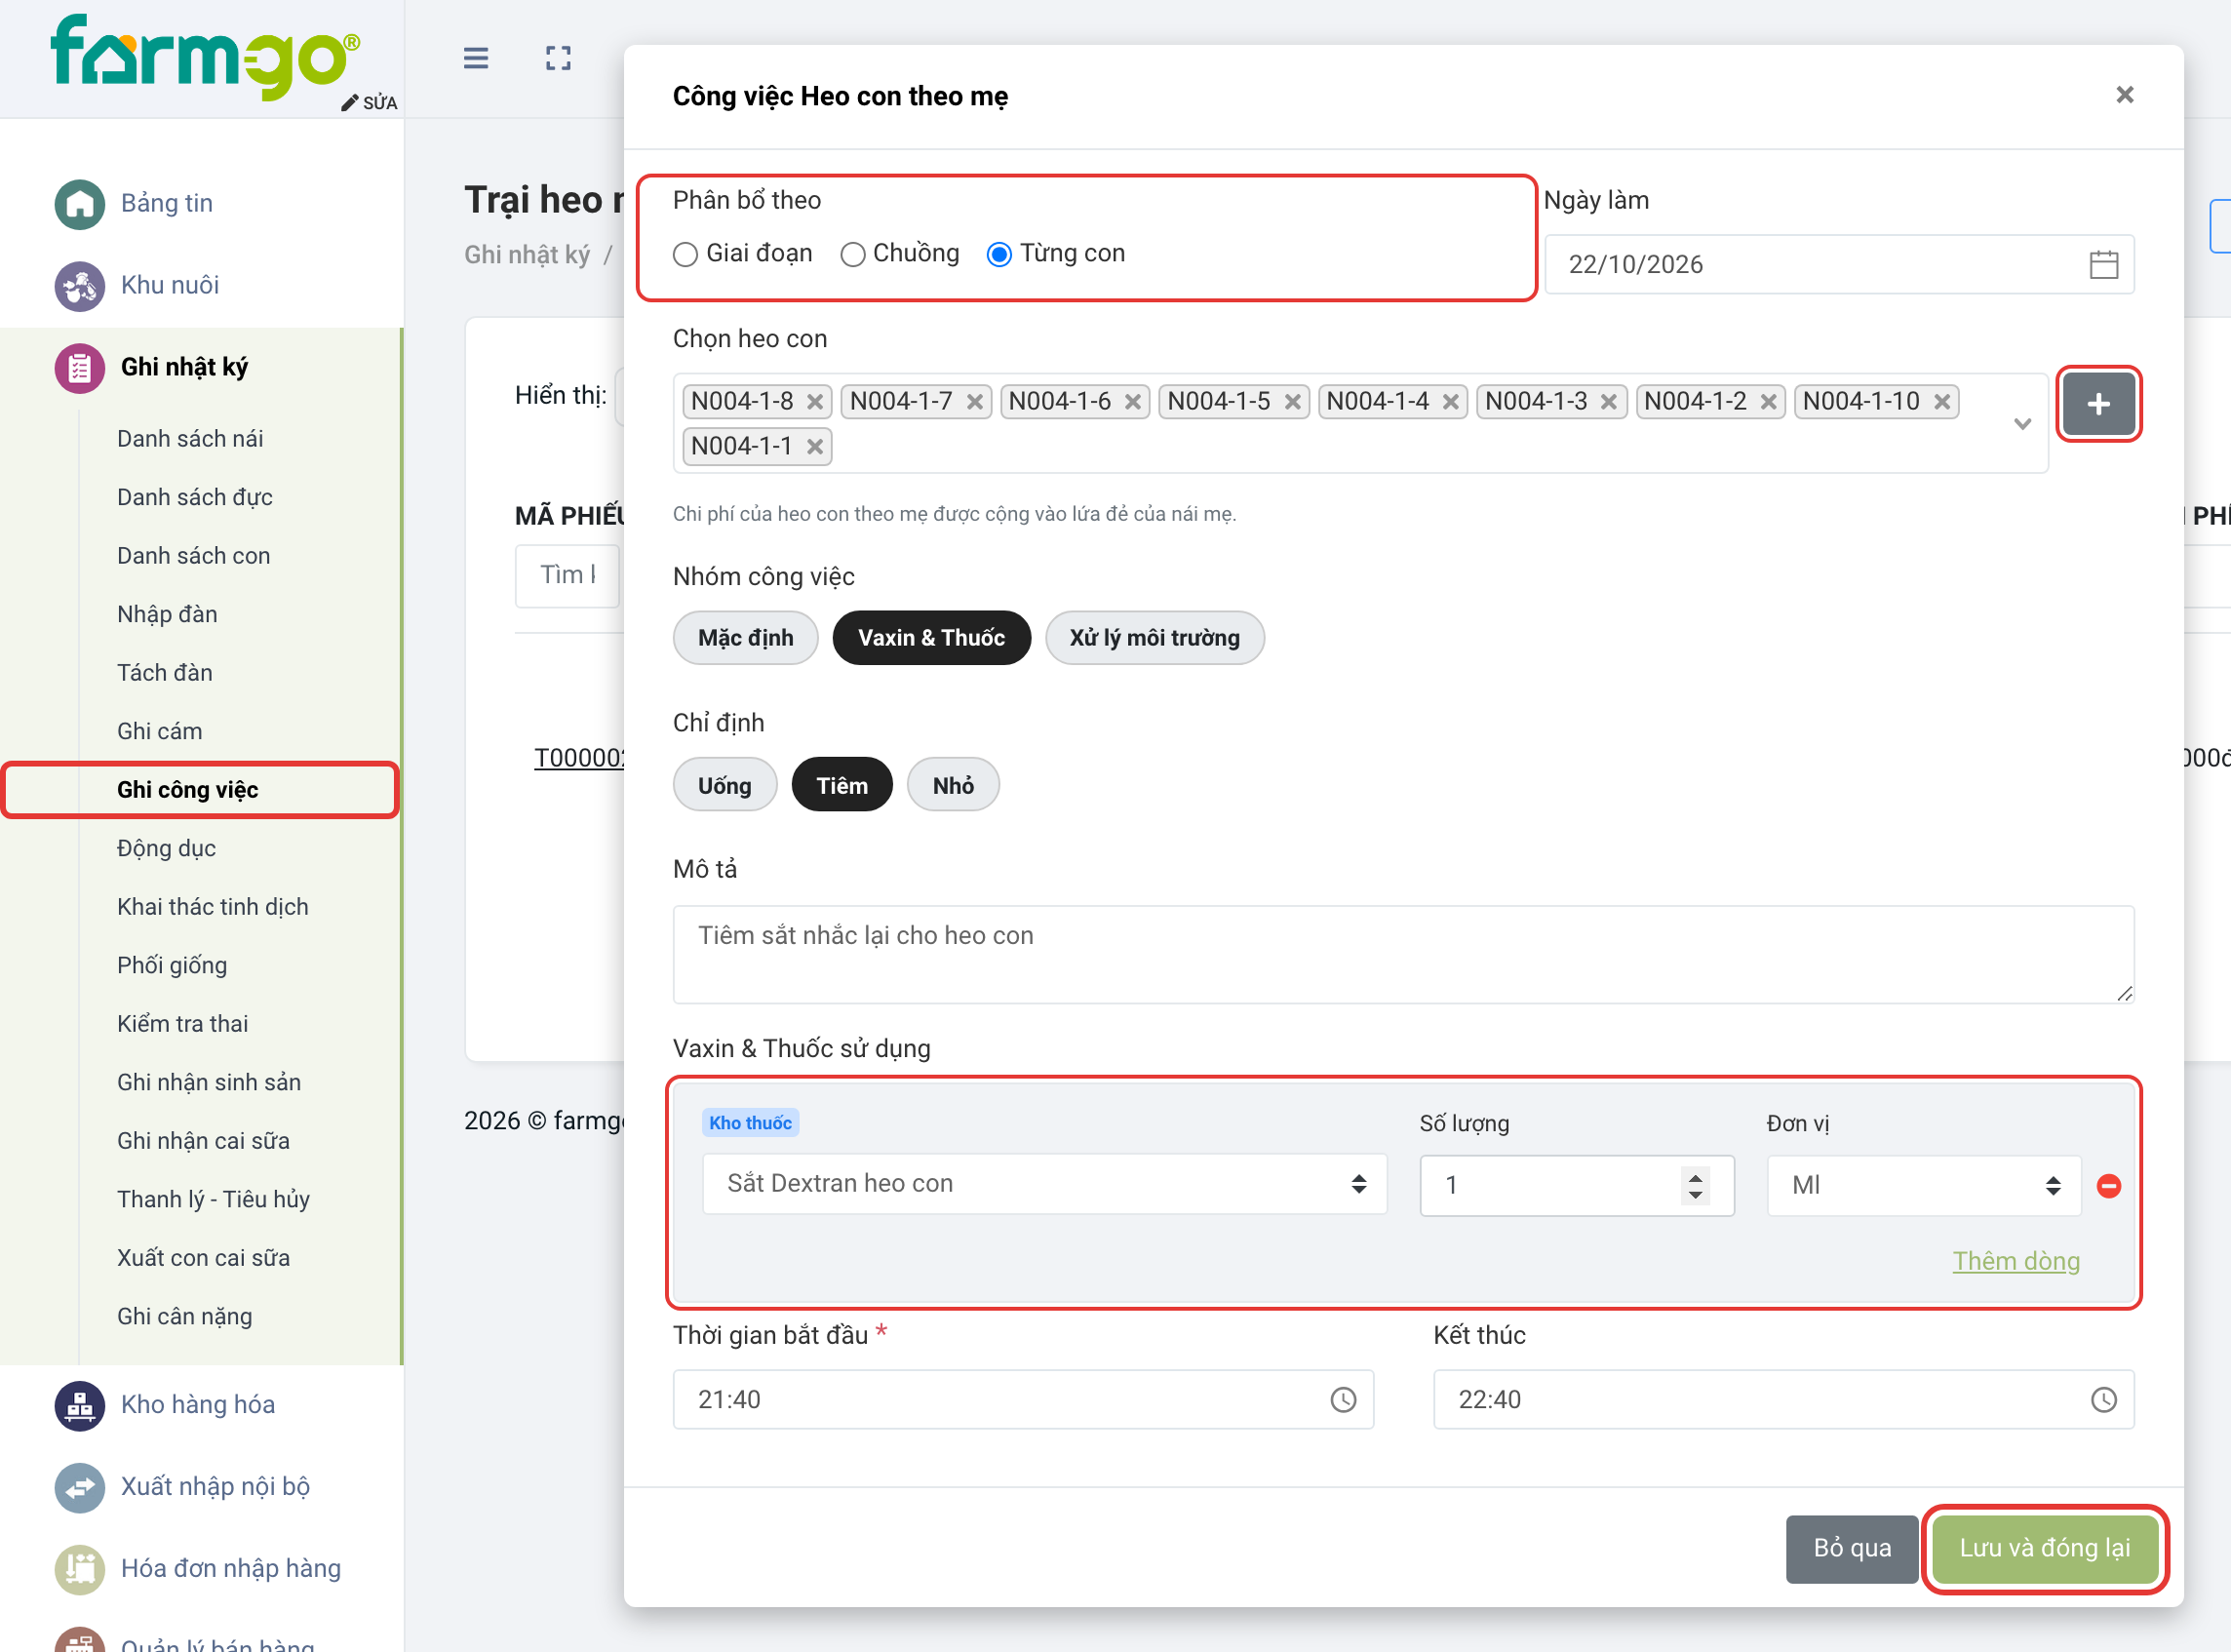Image resolution: width=2231 pixels, height=1652 pixels.
Task: Click the Thêm dòng link
Action: point(2016,1261)
